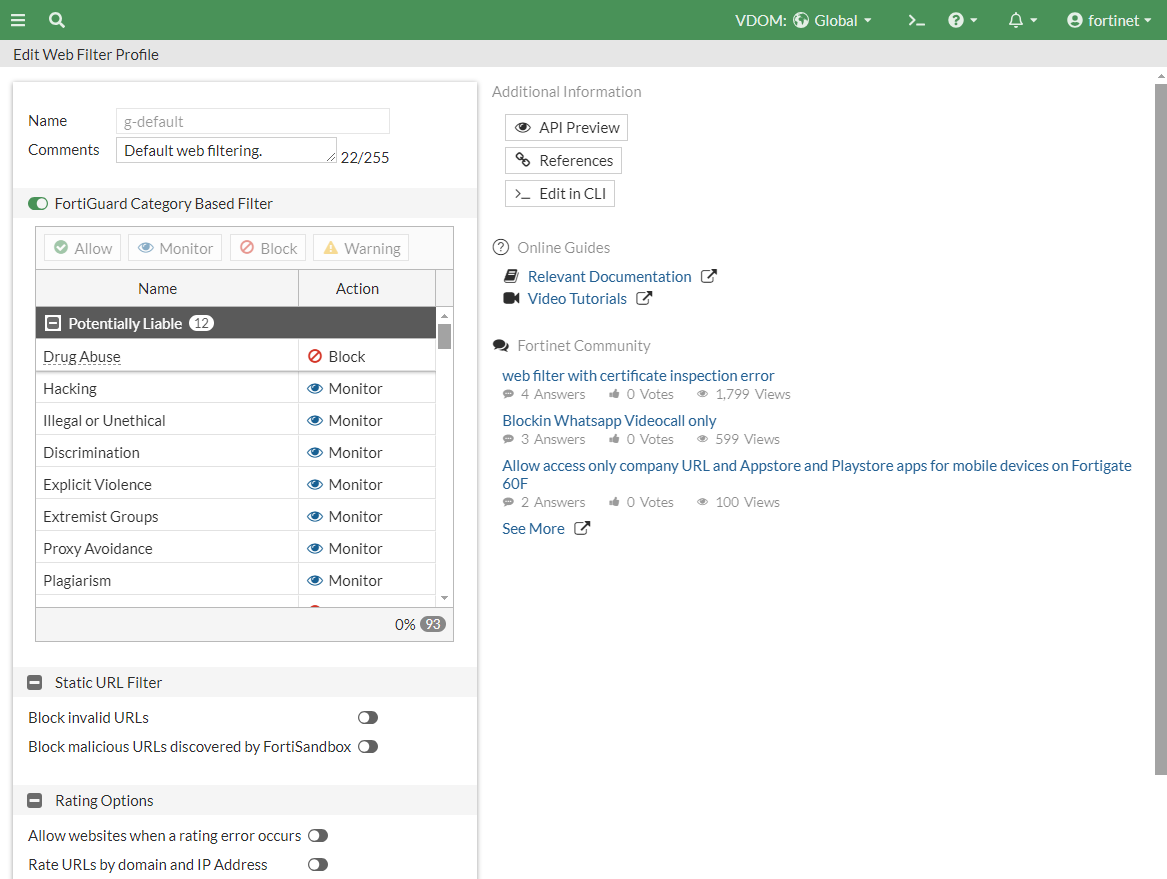Image resolution: width=1167 pixels, height=879 pixels.
Task: Collapse the Potentially Liable category group
Action: (x=53, y=322)
